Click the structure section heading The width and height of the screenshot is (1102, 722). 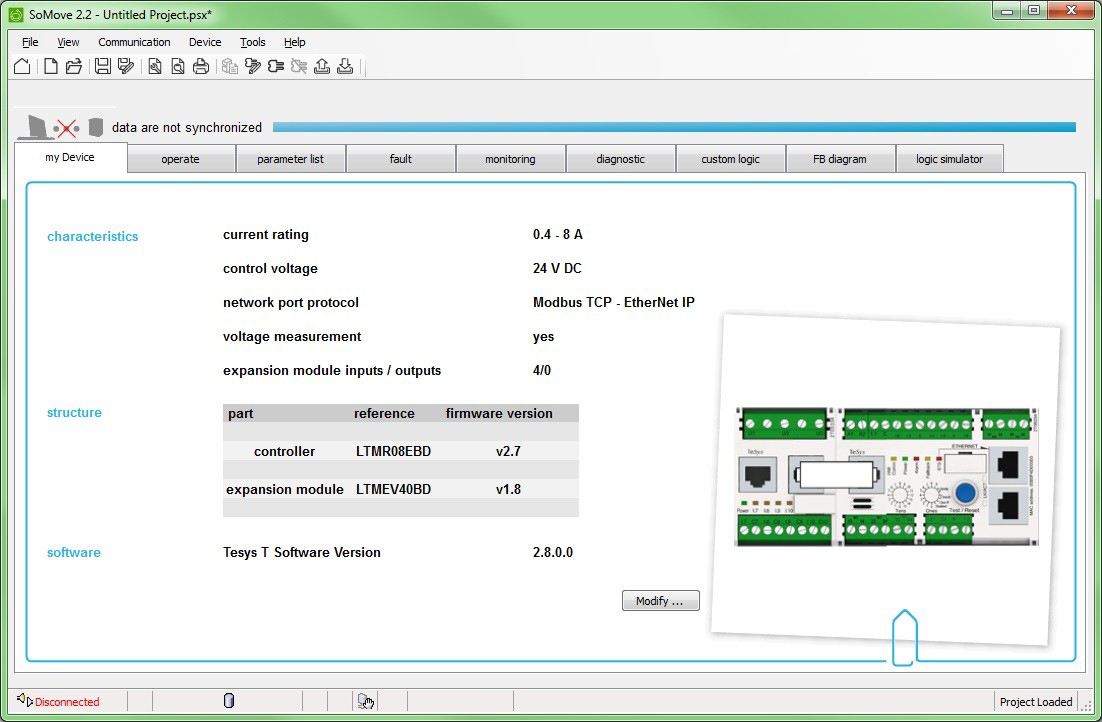(74, 412)
